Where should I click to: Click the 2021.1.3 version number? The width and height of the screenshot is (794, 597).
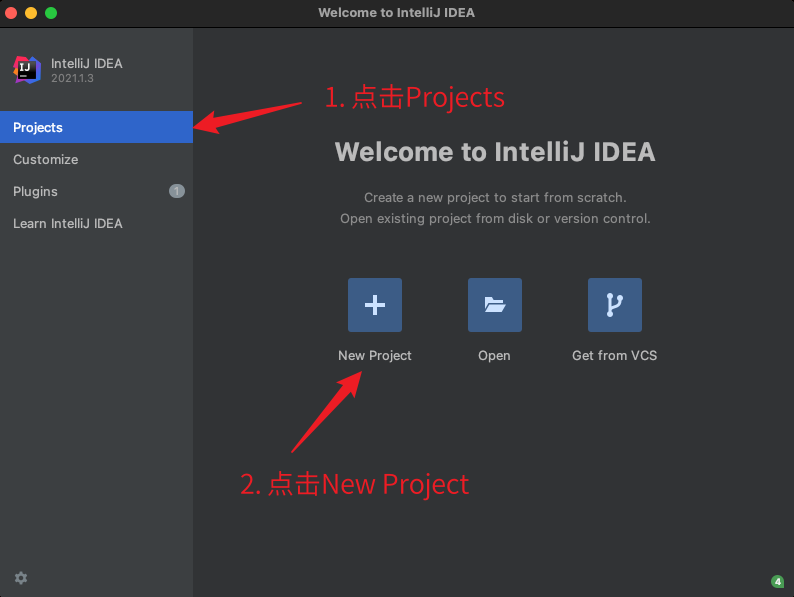click(x=72, y=78)
